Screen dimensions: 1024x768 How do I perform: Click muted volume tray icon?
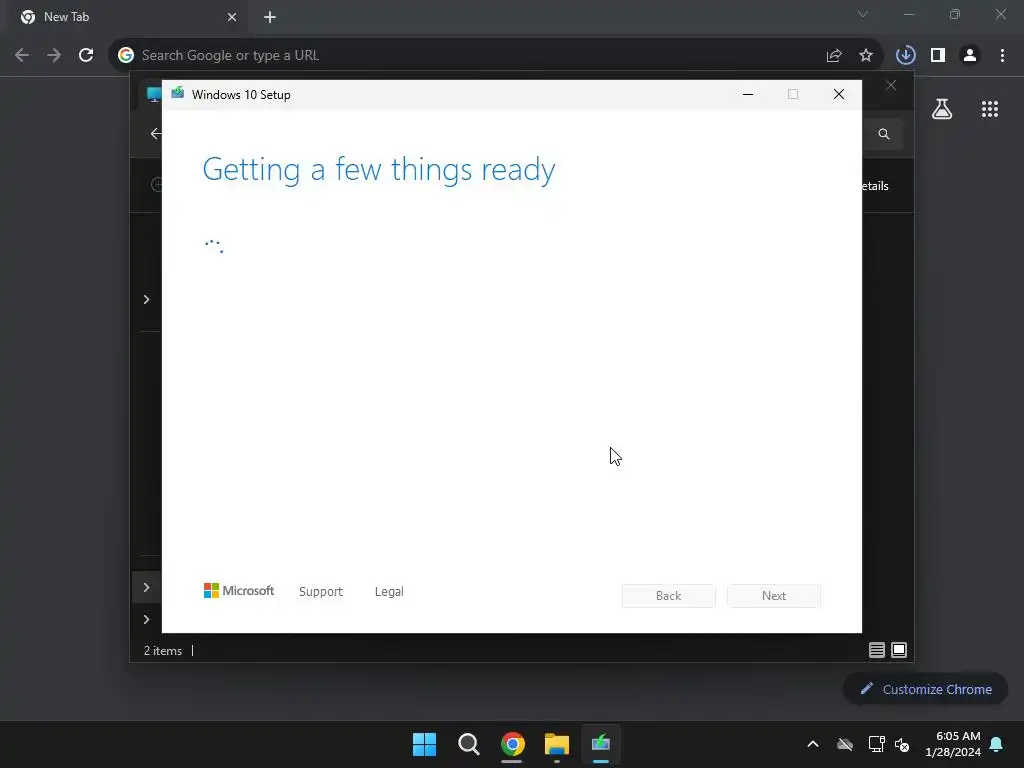tap(902, 744)
